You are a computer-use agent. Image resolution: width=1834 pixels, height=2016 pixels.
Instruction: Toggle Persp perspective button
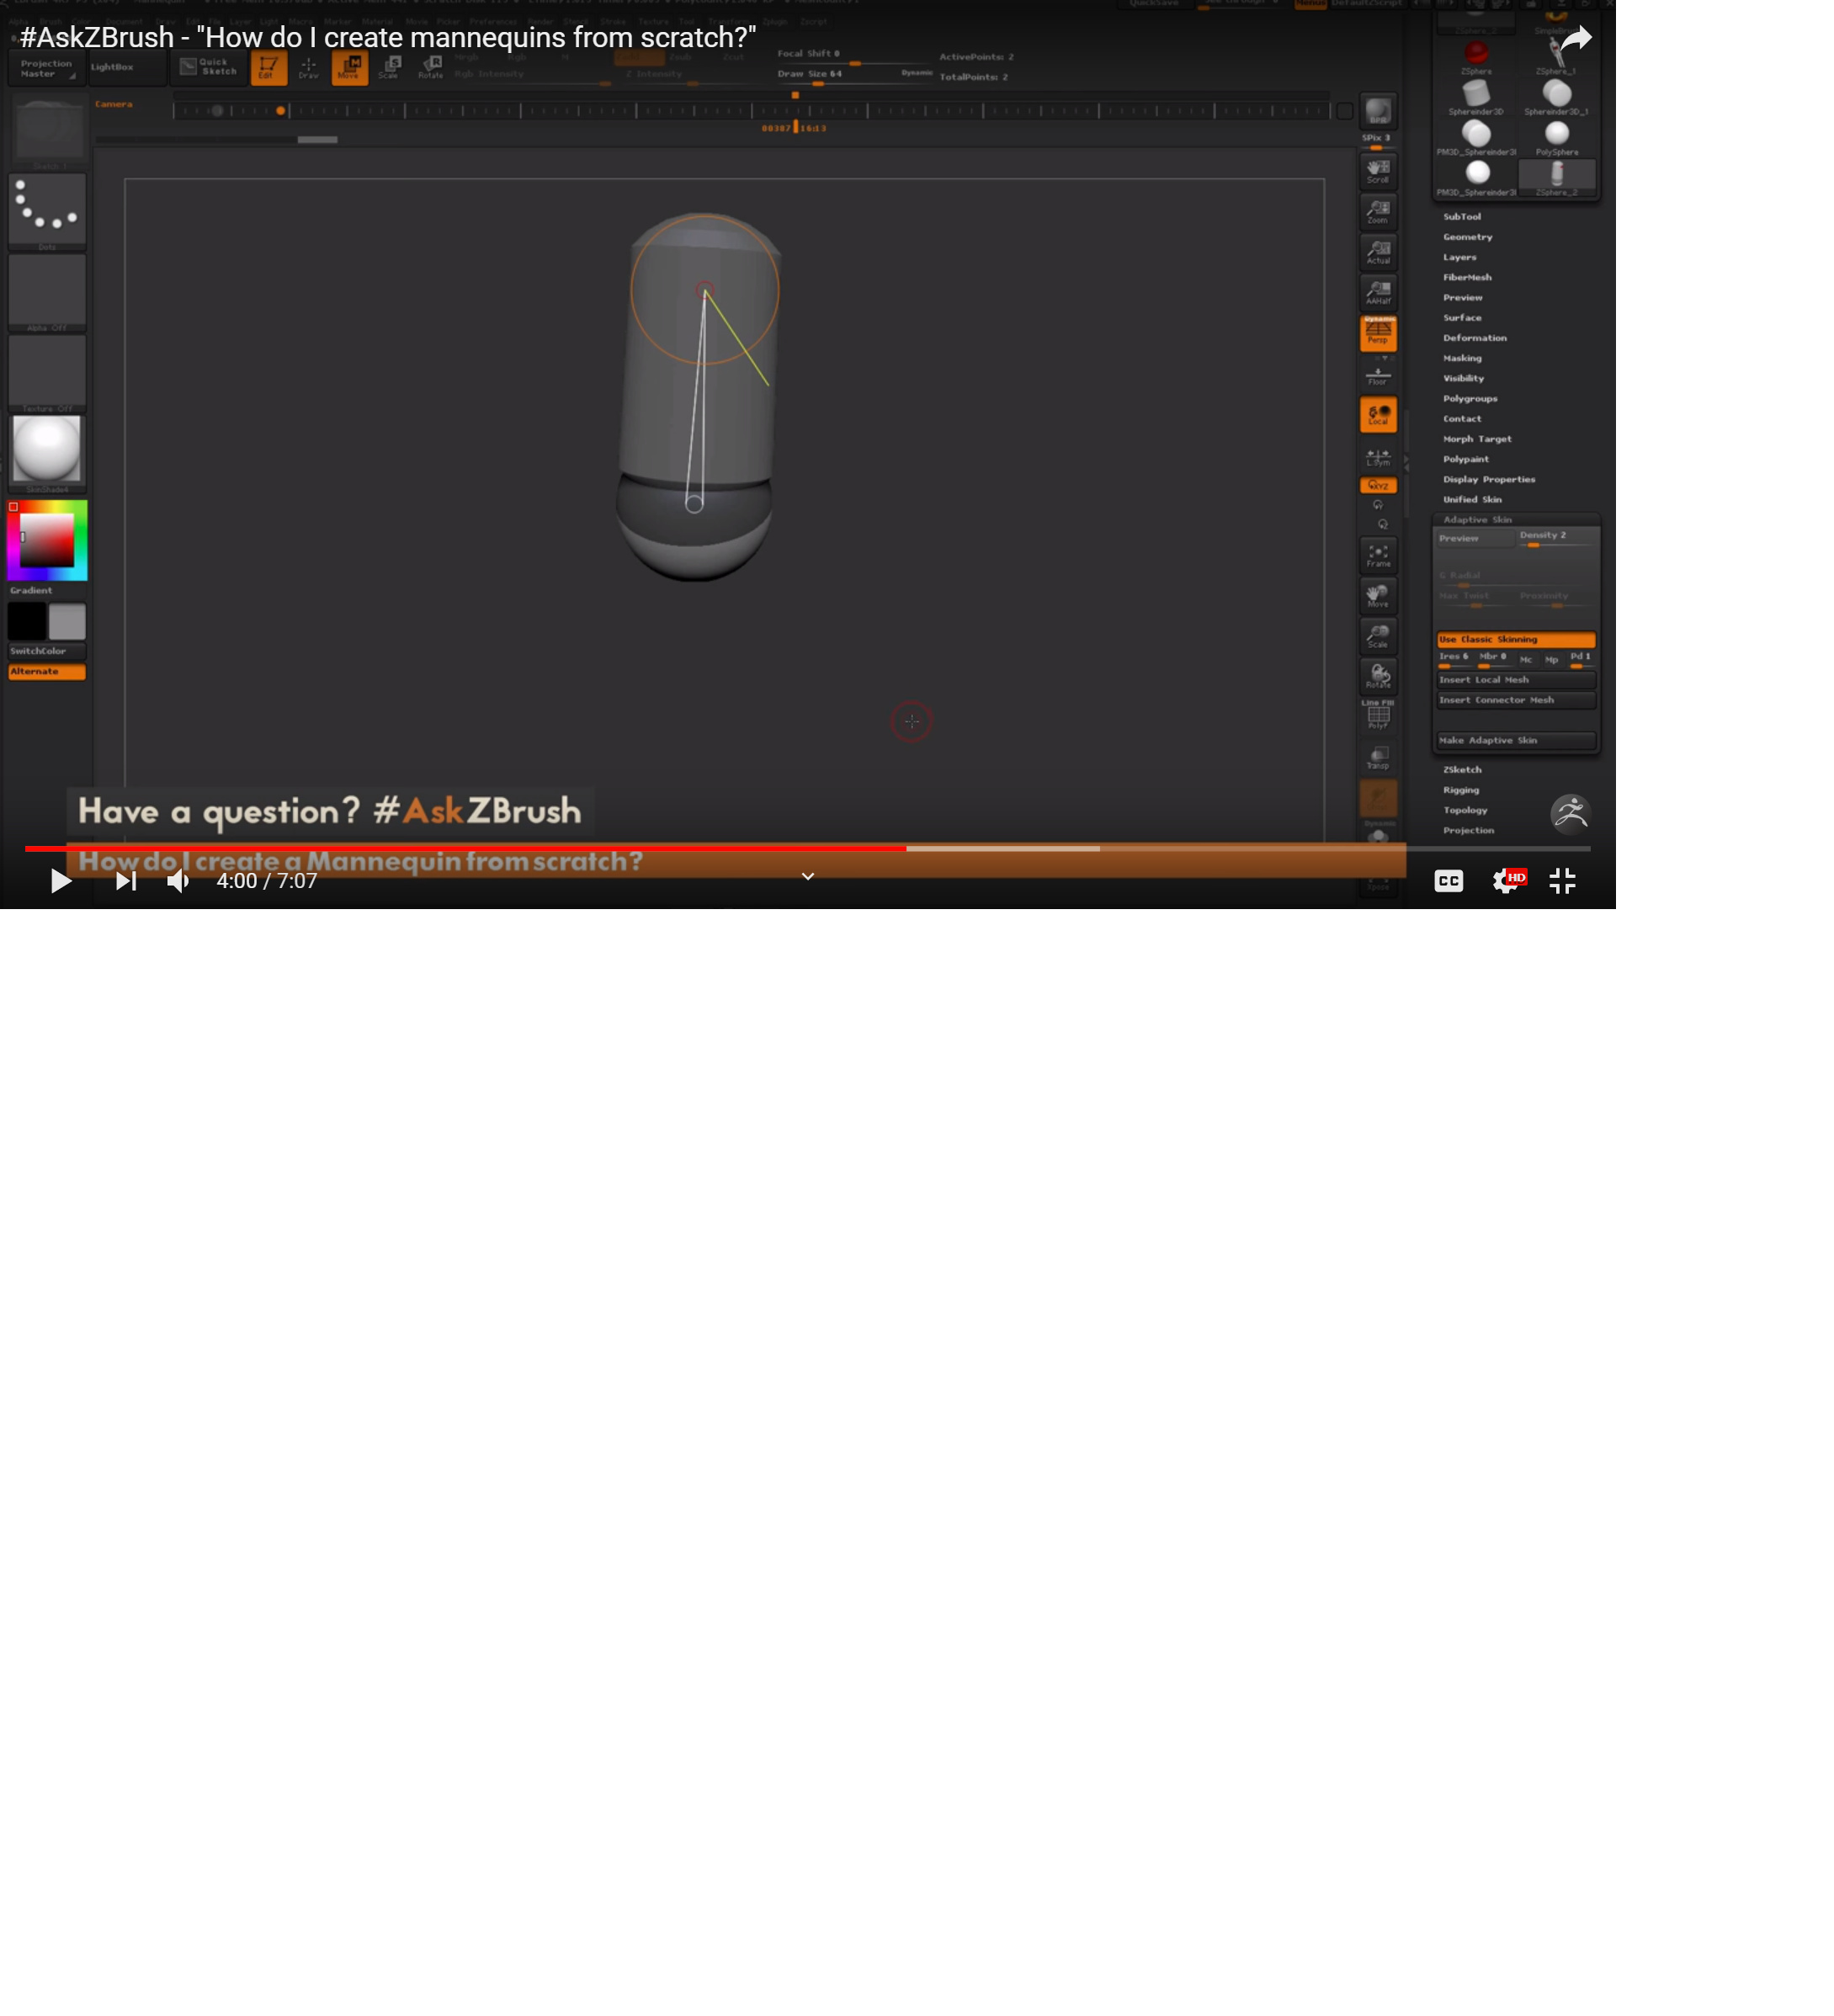point(1378,333)
